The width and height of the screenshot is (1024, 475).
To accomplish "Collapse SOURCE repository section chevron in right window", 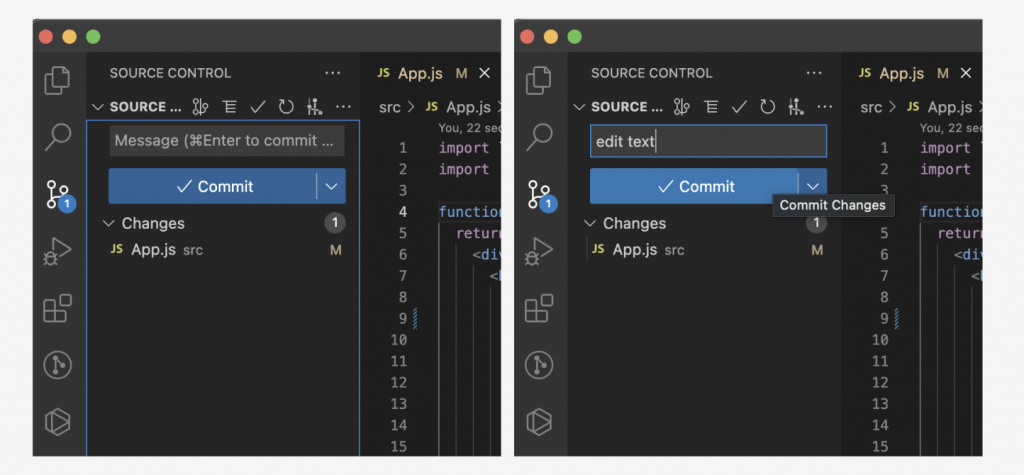I will (x=579, y=107).
